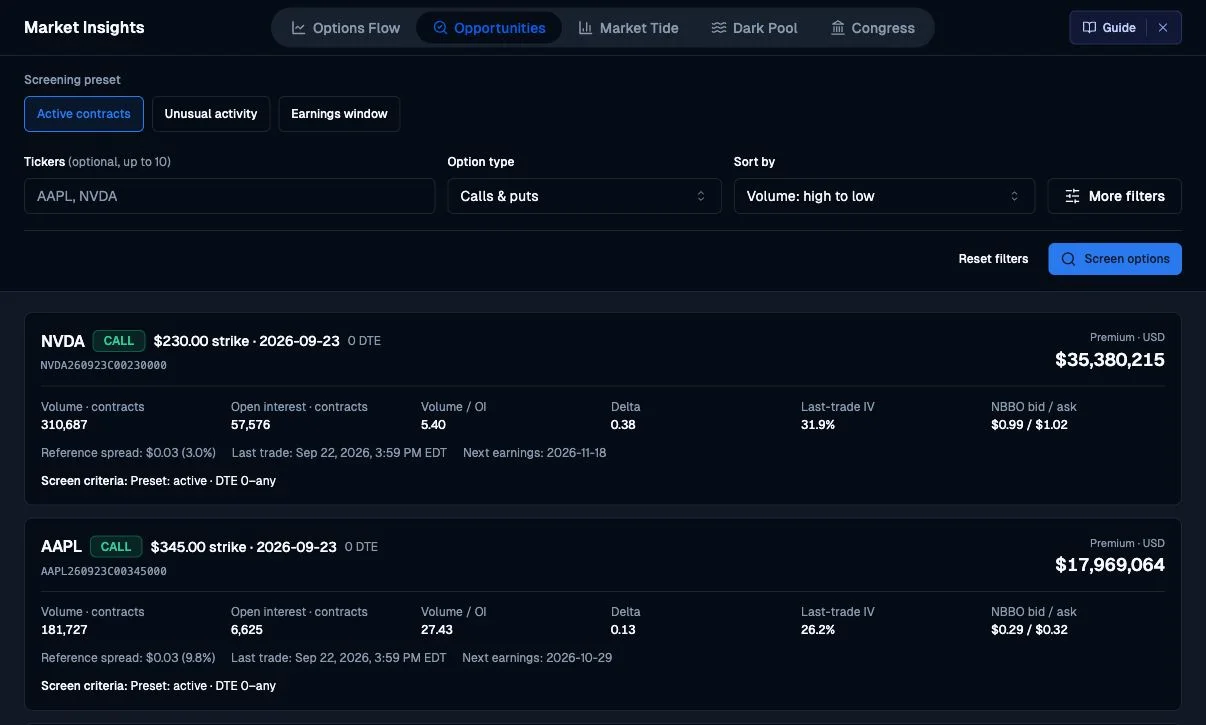Open the Guide button
1206x725 pixels.
pyautogui.click(x=1108, y=28)
